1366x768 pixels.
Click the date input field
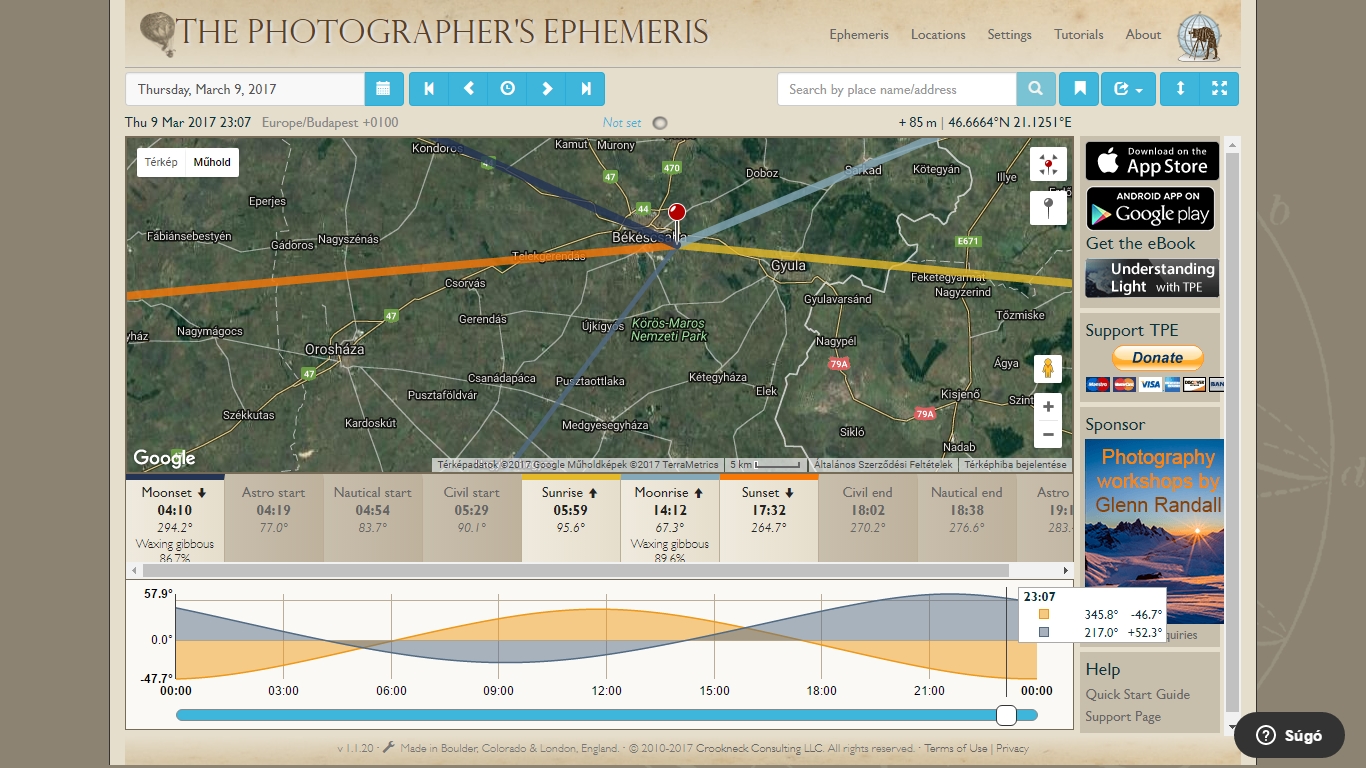(x=245, y=89)
